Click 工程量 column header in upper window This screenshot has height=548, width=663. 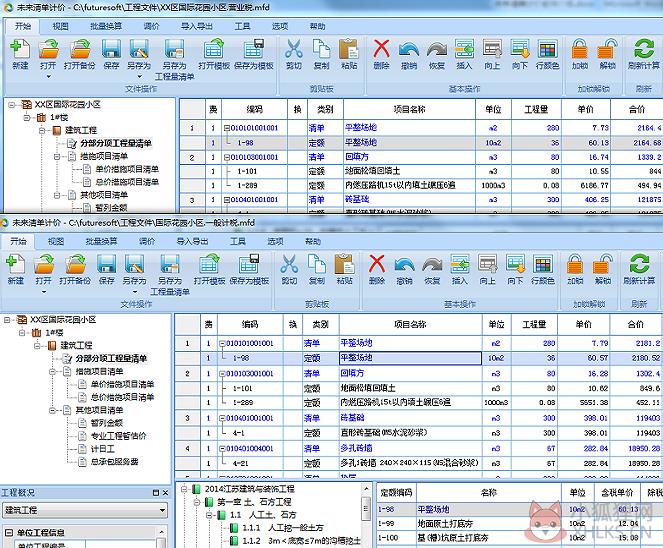[x=536, y=110]
